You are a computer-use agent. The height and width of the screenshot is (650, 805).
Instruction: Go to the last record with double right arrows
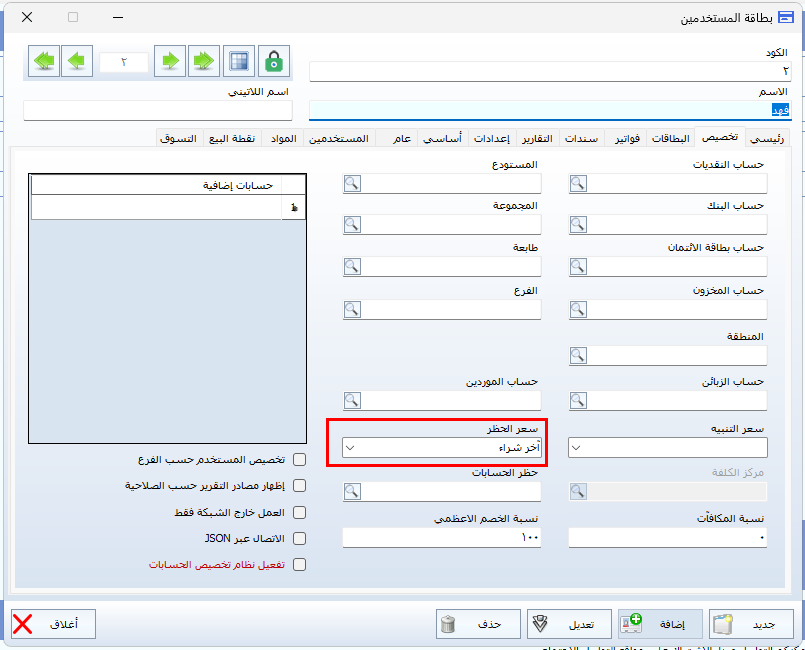205,61
